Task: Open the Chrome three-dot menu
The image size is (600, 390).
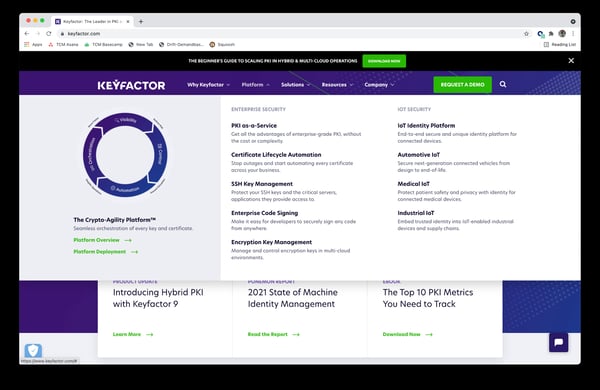Action: click(x=573, y=34)
